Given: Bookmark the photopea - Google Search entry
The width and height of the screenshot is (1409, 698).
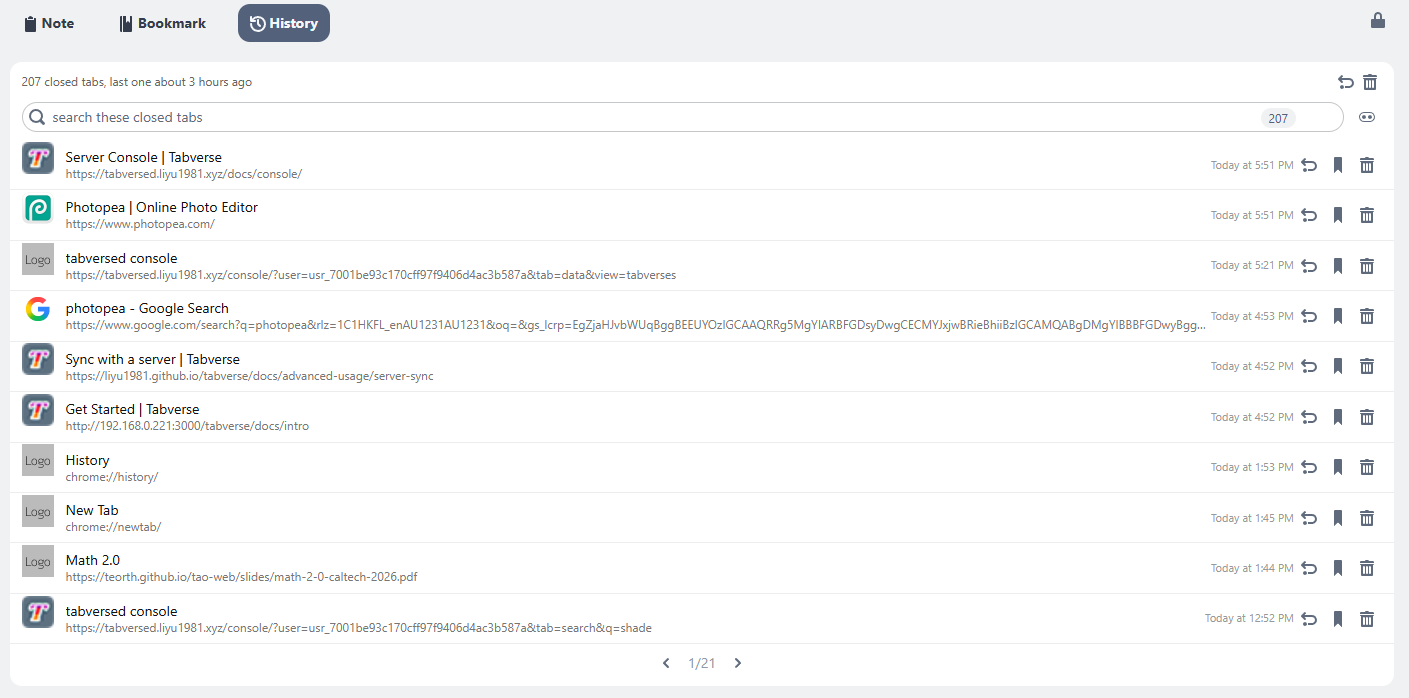Looking at the screenshot, I should tap(1338, 316).
